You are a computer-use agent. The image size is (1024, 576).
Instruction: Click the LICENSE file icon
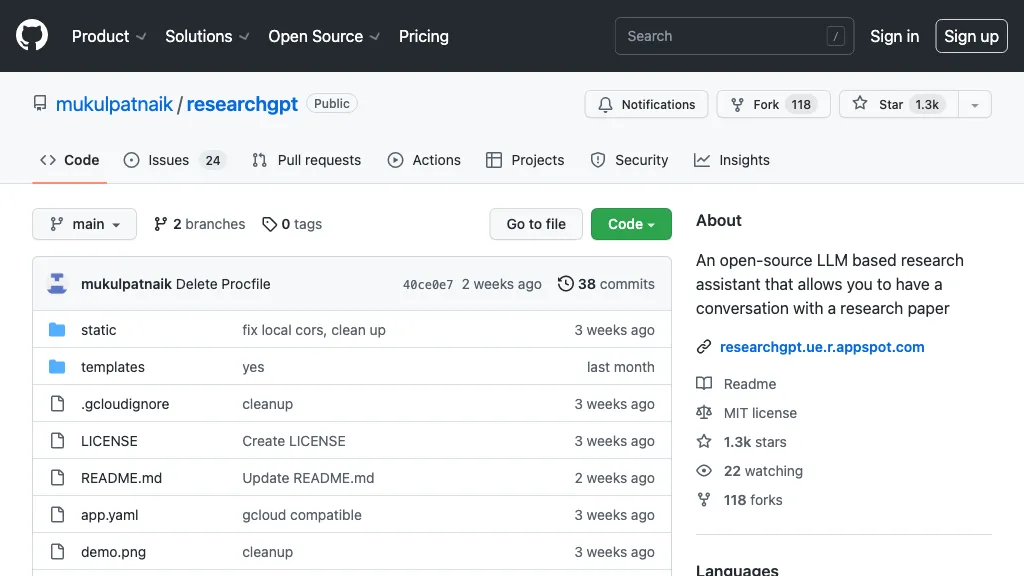(x=57, y=441)
